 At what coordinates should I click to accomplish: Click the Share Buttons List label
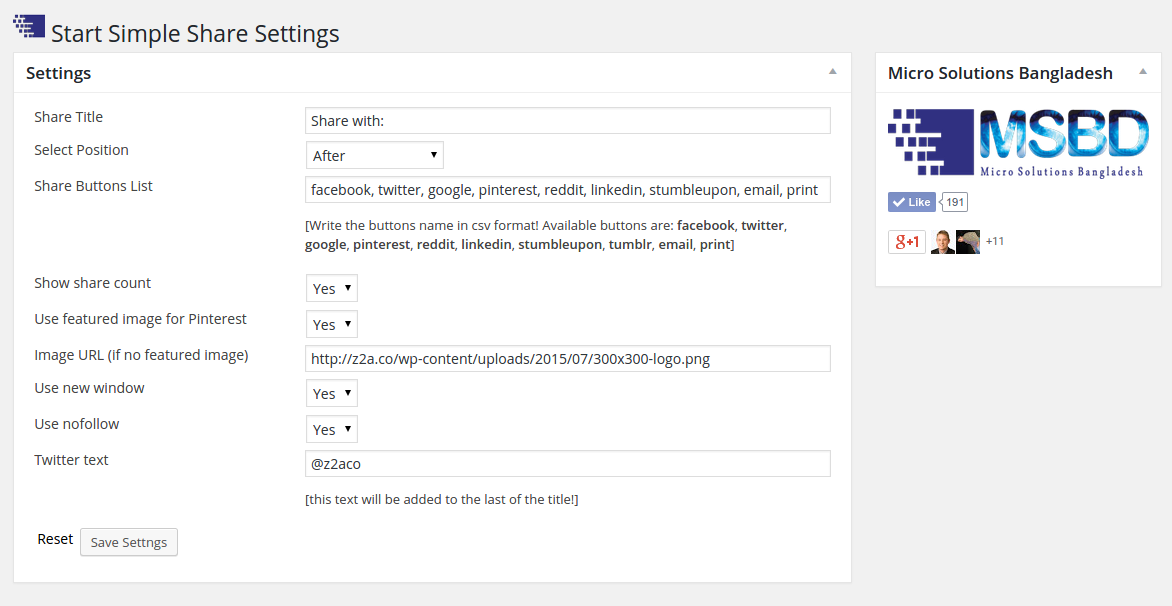coord(93,185)
